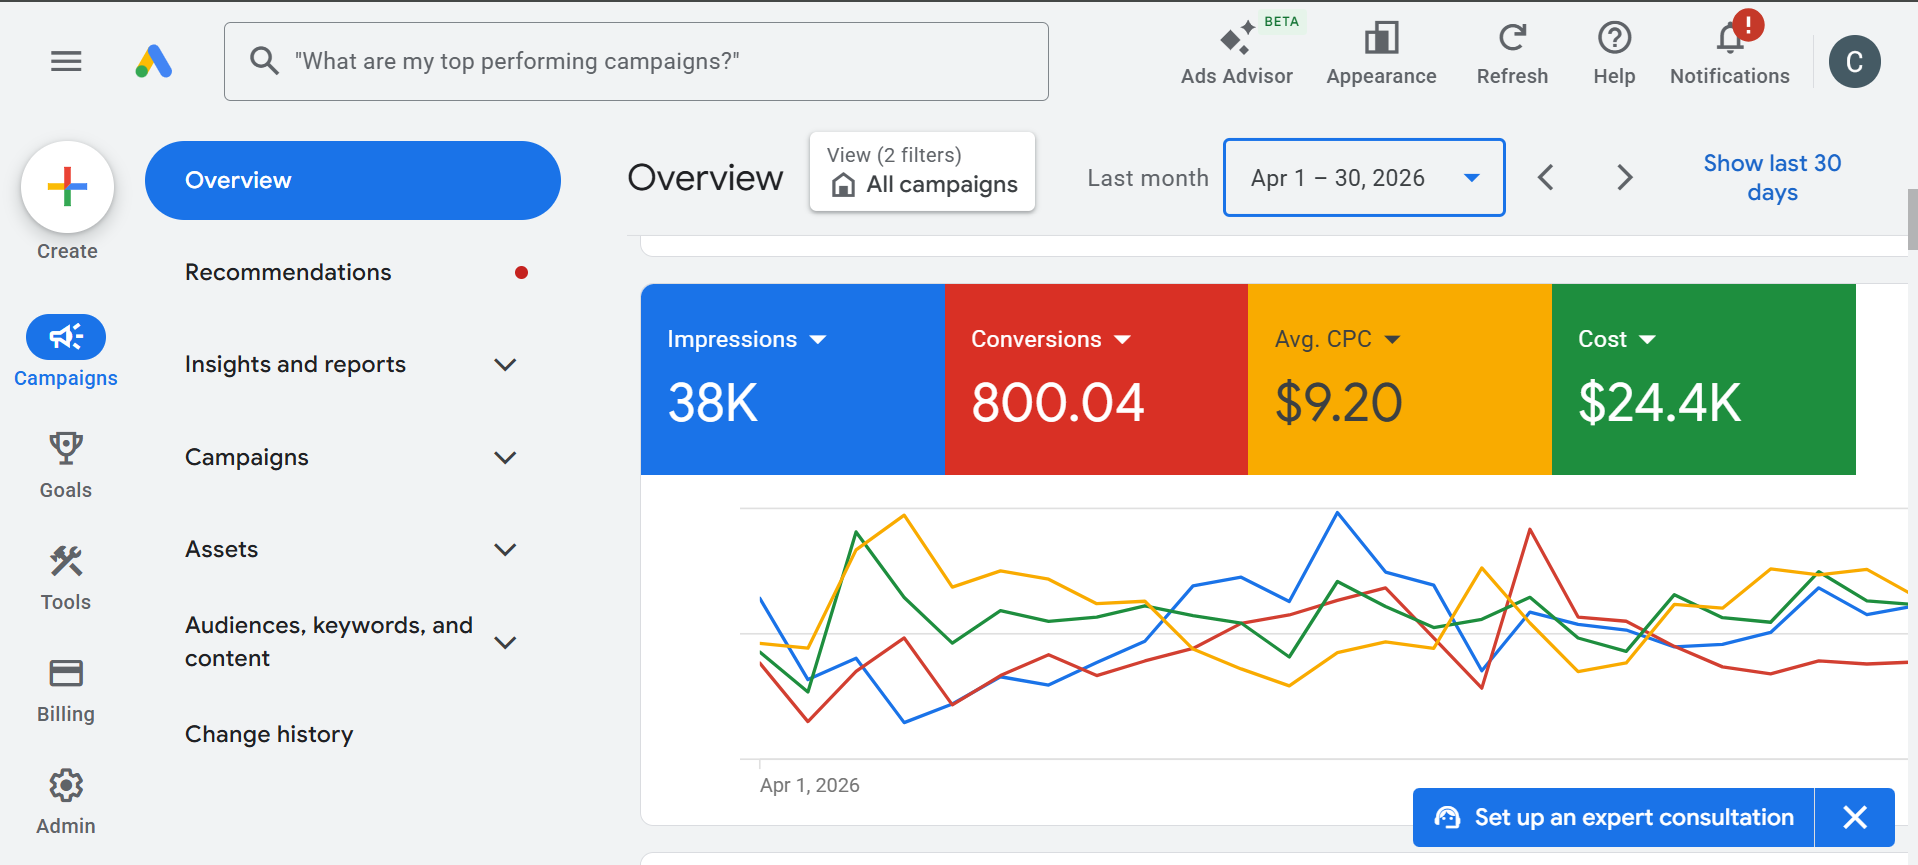Open Tools section
1918x865 pixels.
point(66,578)
